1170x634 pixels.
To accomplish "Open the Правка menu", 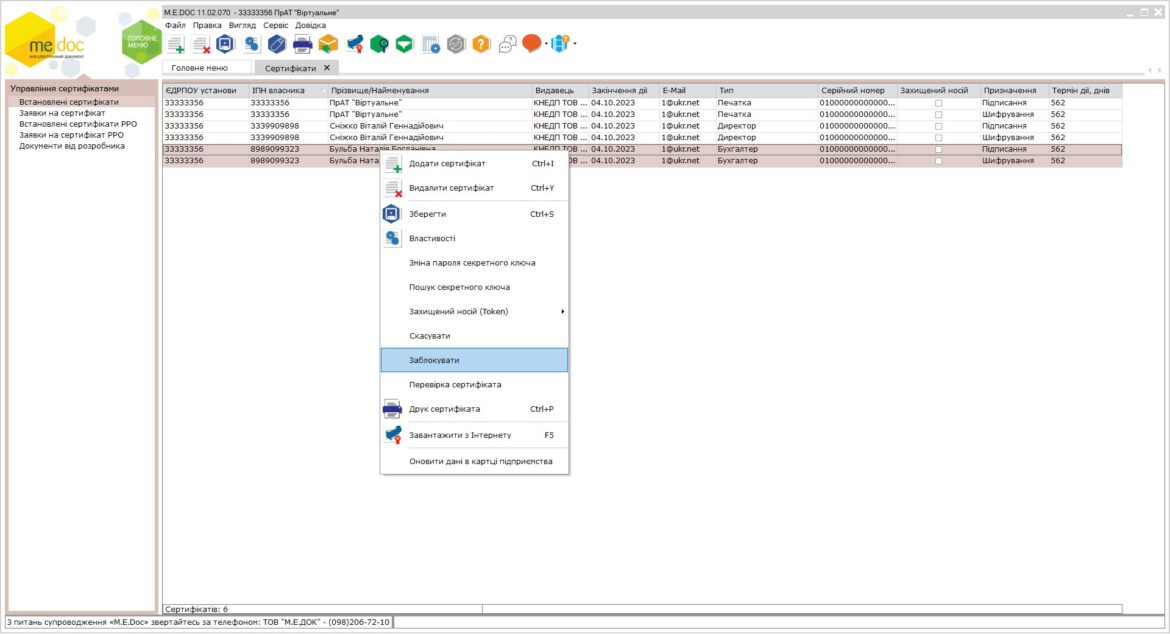I will click(207, 25).
